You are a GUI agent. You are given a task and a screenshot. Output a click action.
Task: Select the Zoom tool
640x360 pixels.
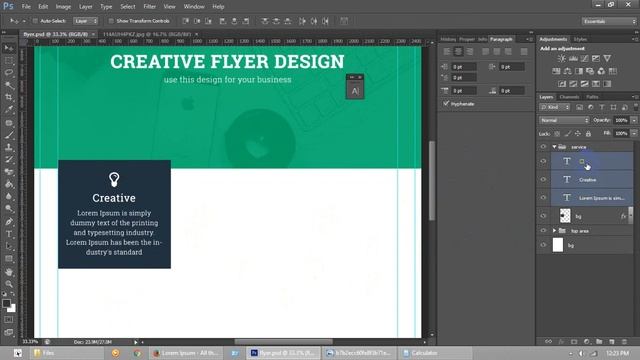(9, 284)
